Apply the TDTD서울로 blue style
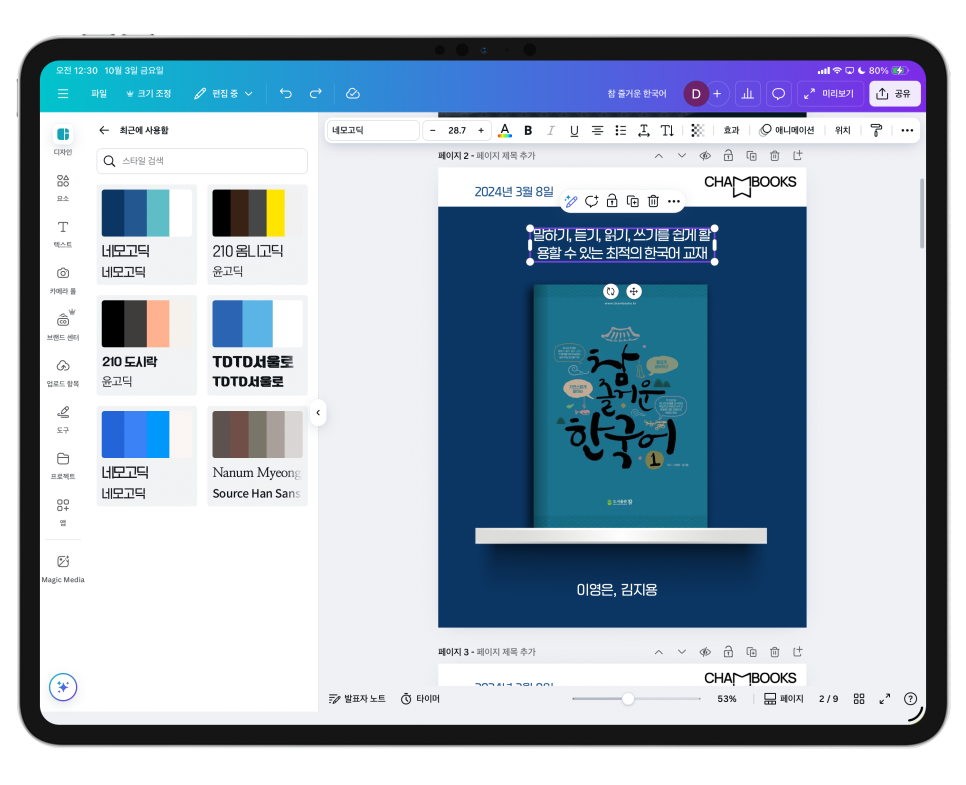Screen dimensions: 966x785 (258, 345)
